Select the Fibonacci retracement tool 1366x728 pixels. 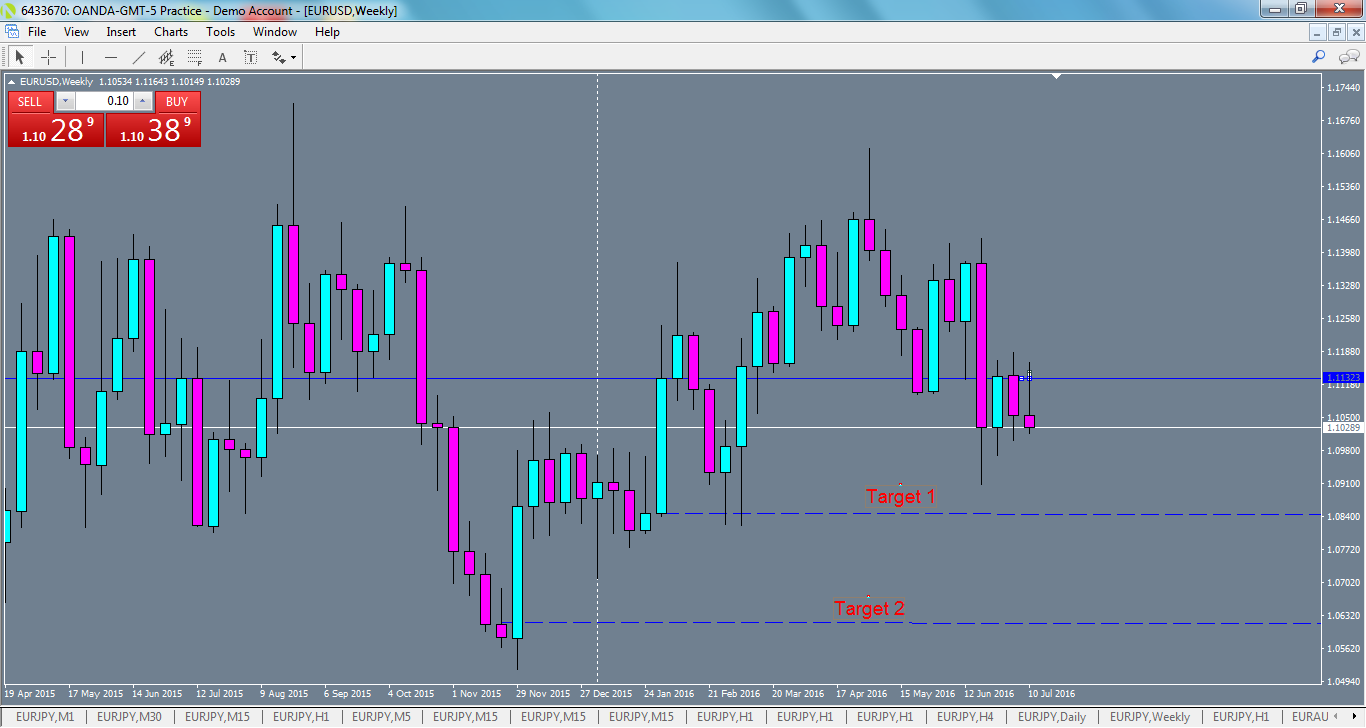click(194, 57)
